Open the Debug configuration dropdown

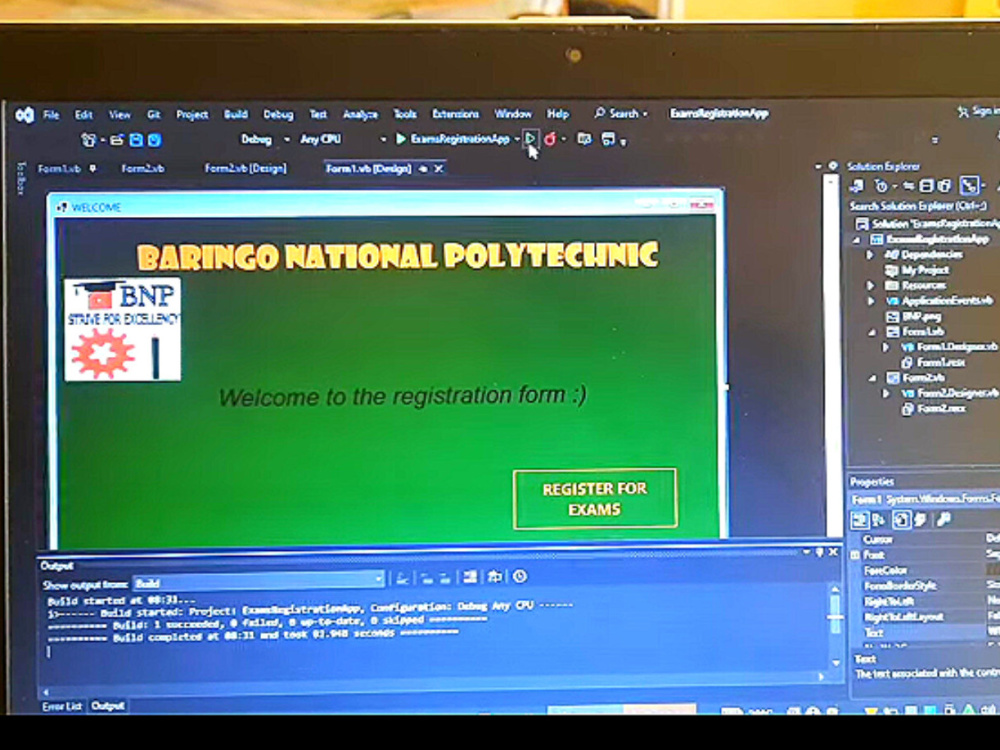[286, 139]
